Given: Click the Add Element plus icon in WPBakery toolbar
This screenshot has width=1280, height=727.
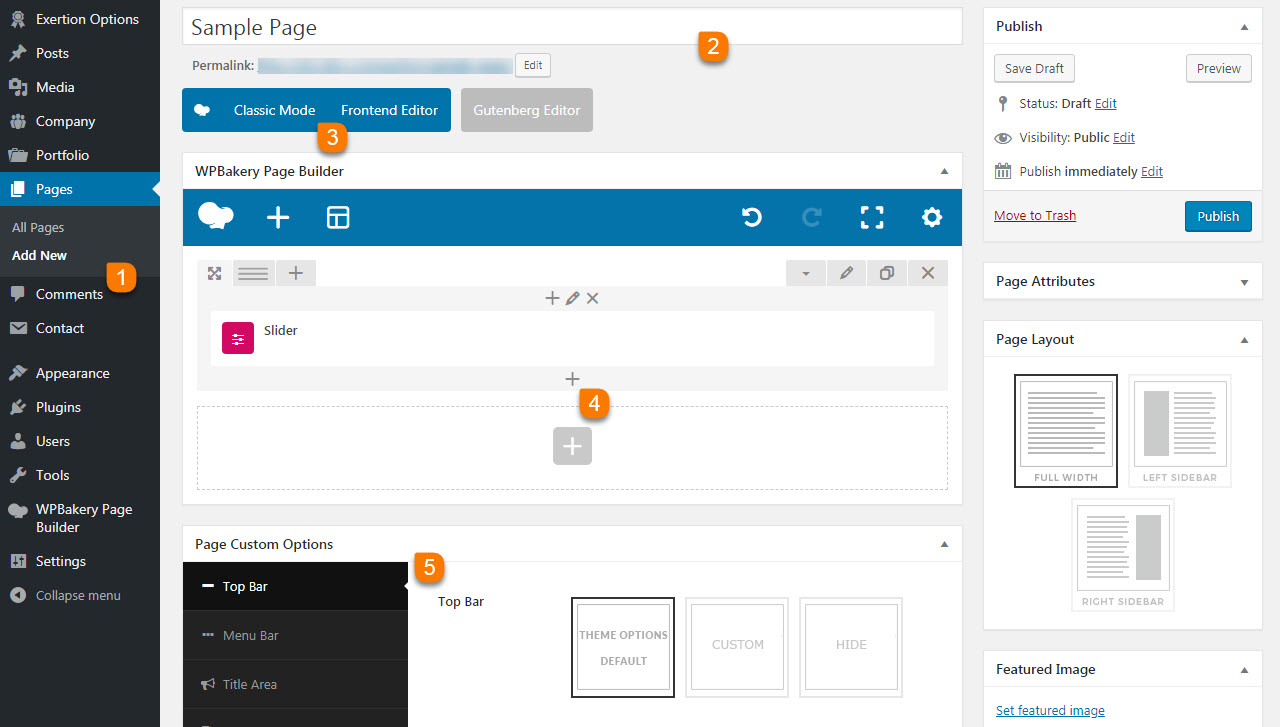Looking at the screenshot, I should pos(278,217).
